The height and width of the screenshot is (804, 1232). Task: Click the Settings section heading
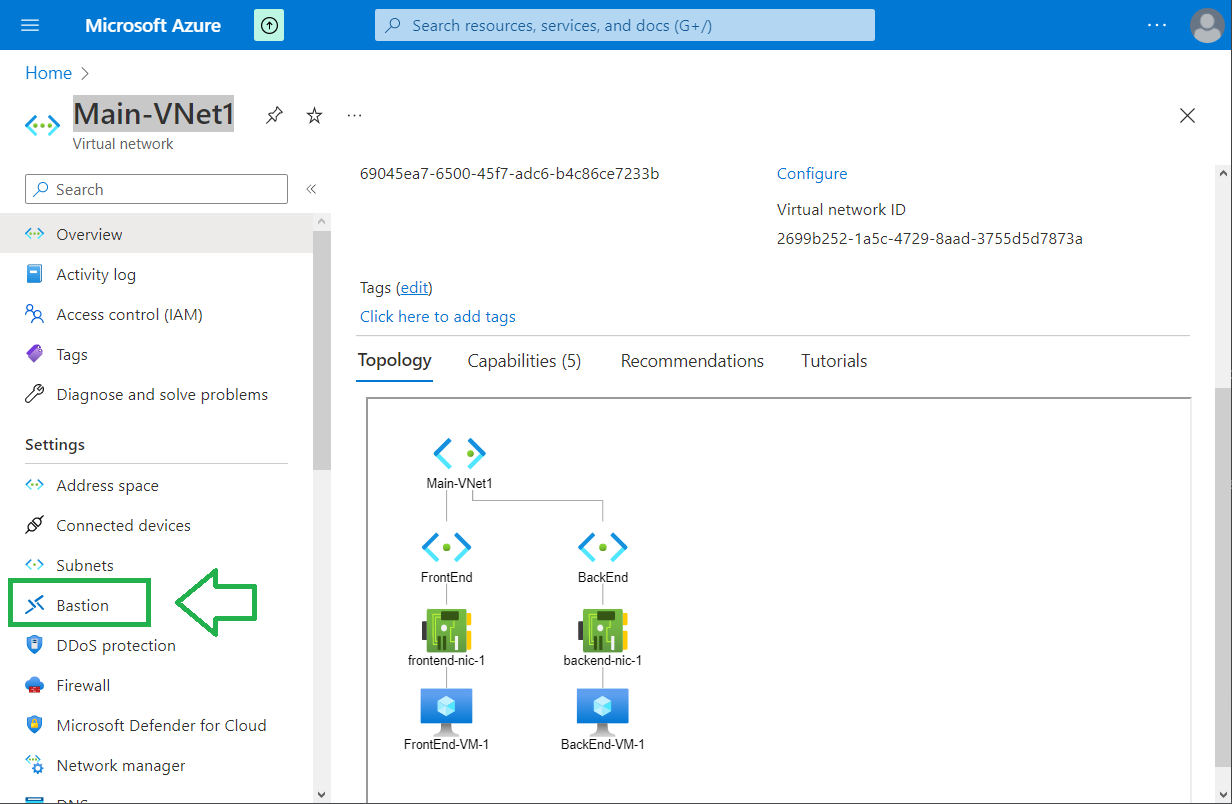(x=55, y=445)
